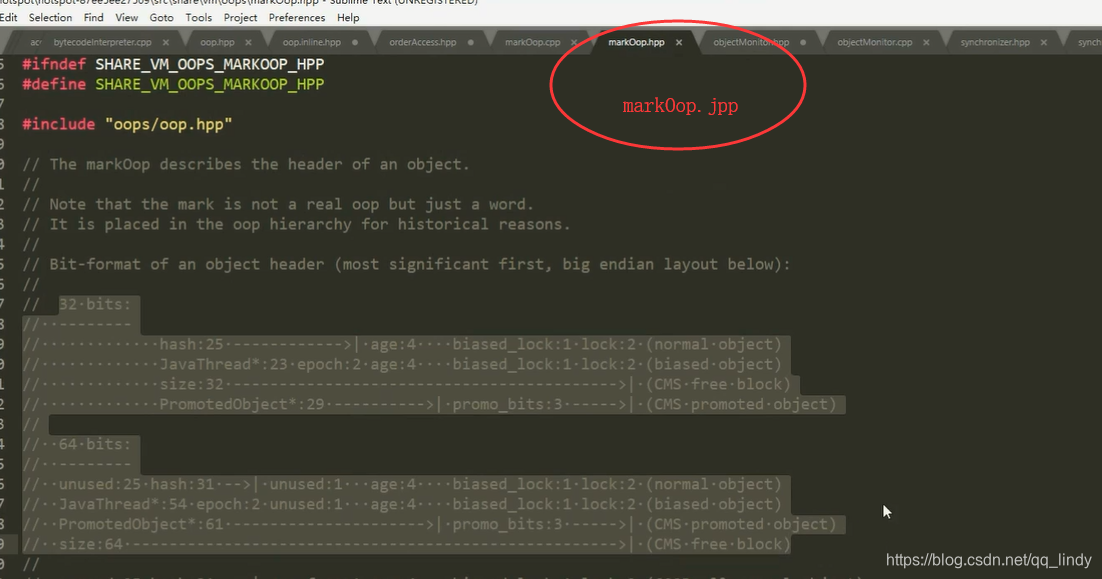Close the bytecodeInterpreter.cpp tab
The height and width of the screenshot is (579, 1102).
[x=166, y=43]
